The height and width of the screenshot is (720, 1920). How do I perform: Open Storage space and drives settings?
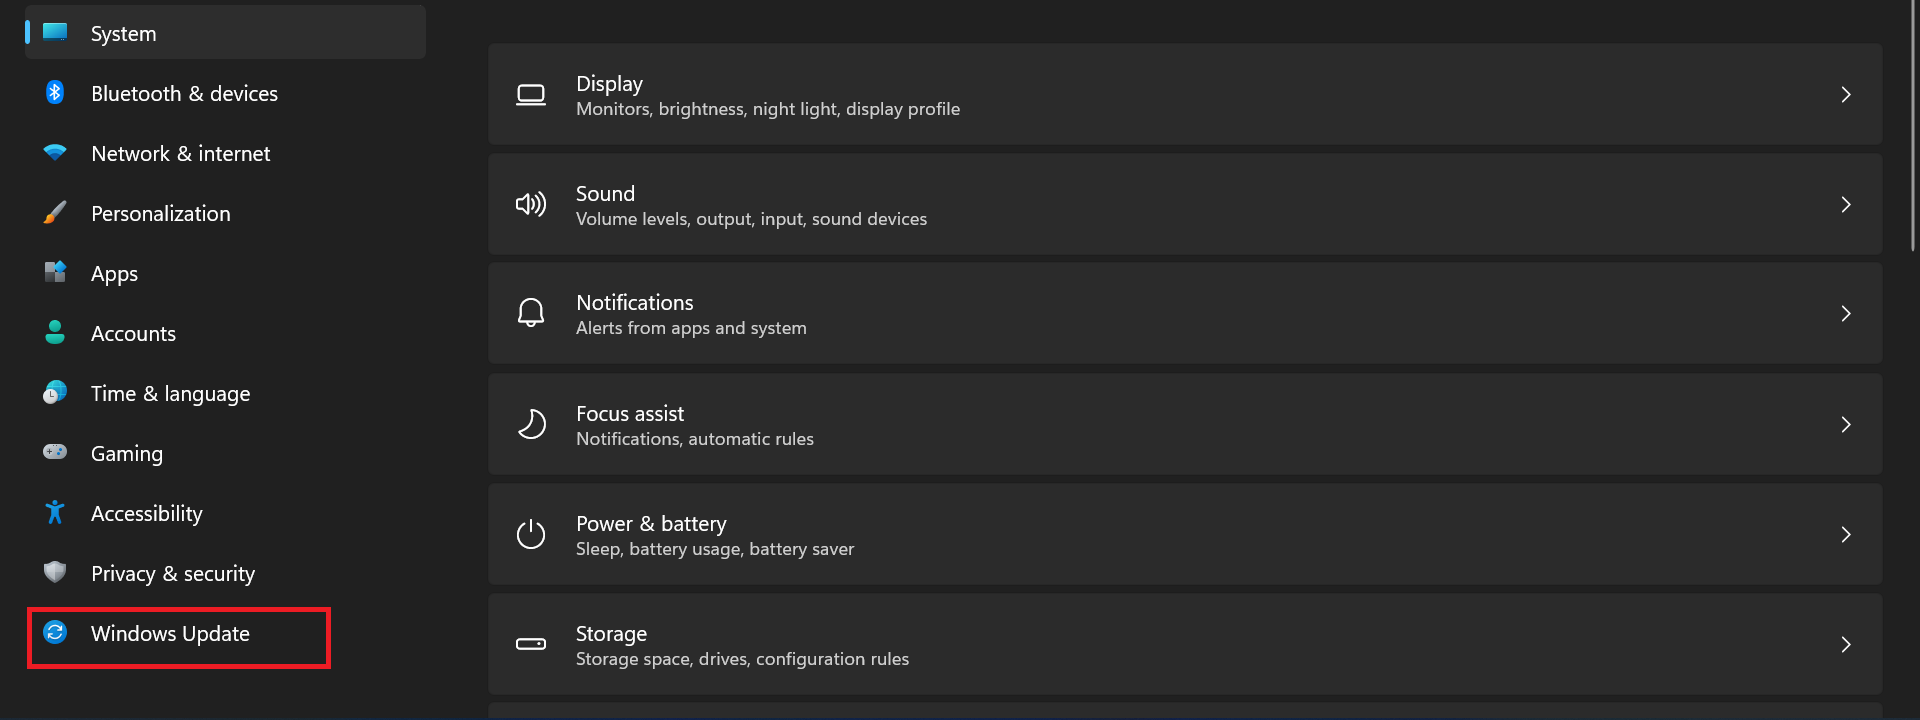[742, 645]
